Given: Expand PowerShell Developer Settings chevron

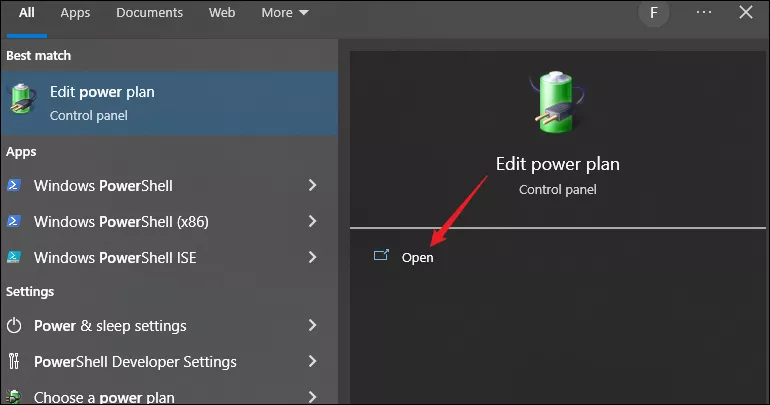Looking at the screenshot, I should click(312, 361).
